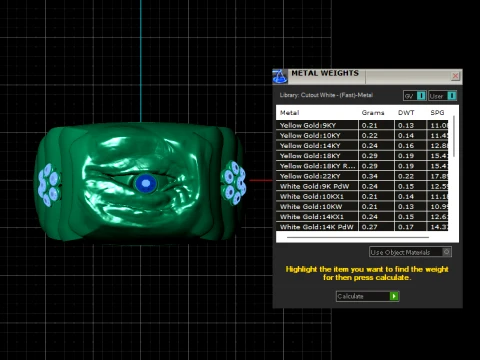Select the Yellow Gold:14KY row
Image resolution: width=480 pixels, height=360 pixels.
tap(362, 146)
